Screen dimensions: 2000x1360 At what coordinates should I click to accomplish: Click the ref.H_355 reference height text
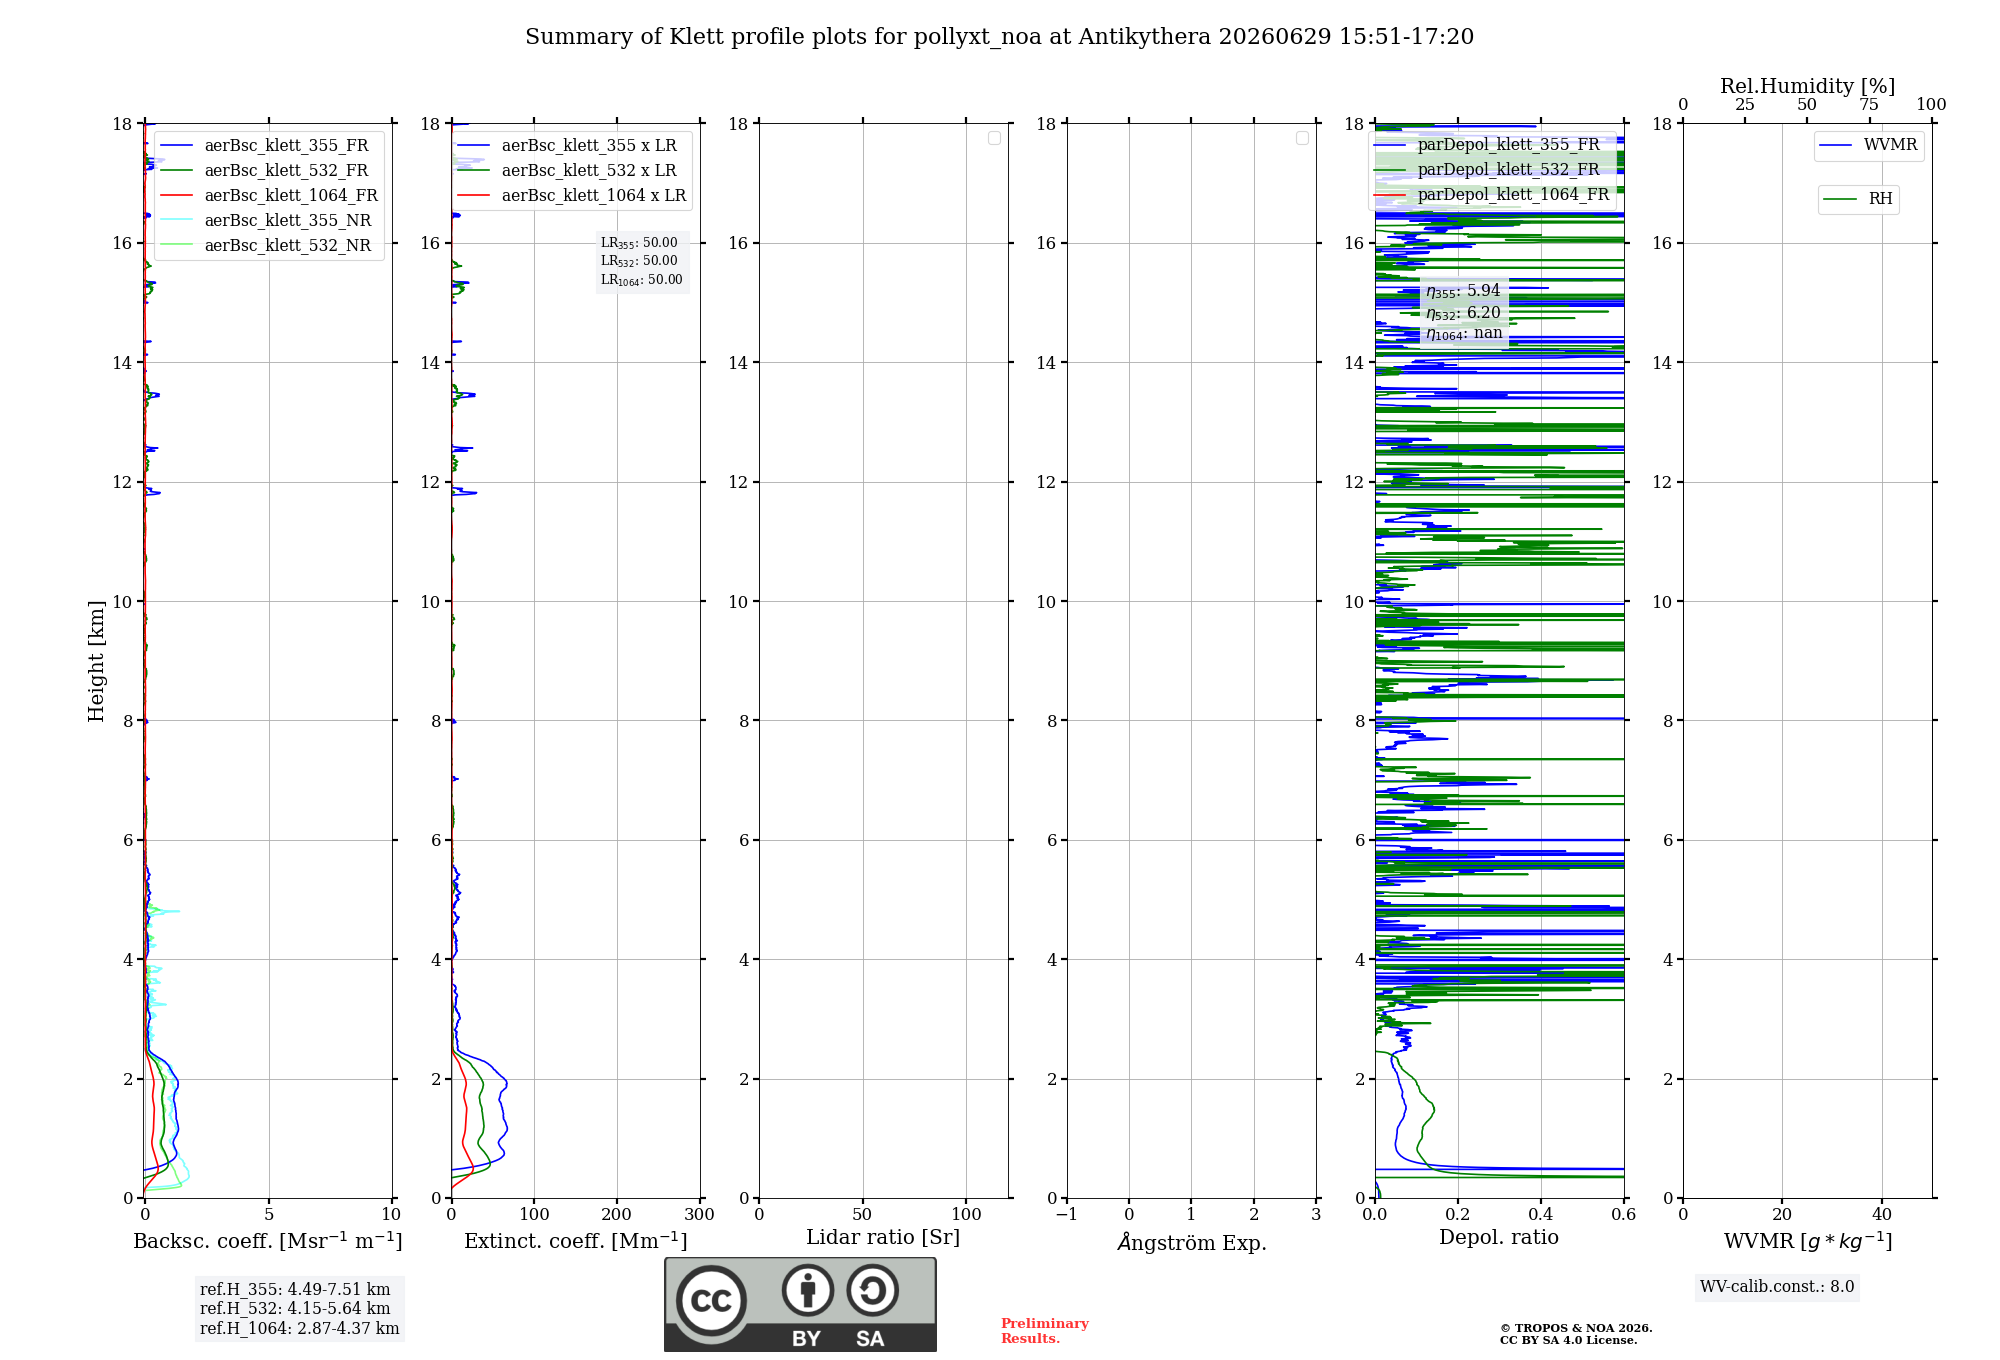(295, 1289)
